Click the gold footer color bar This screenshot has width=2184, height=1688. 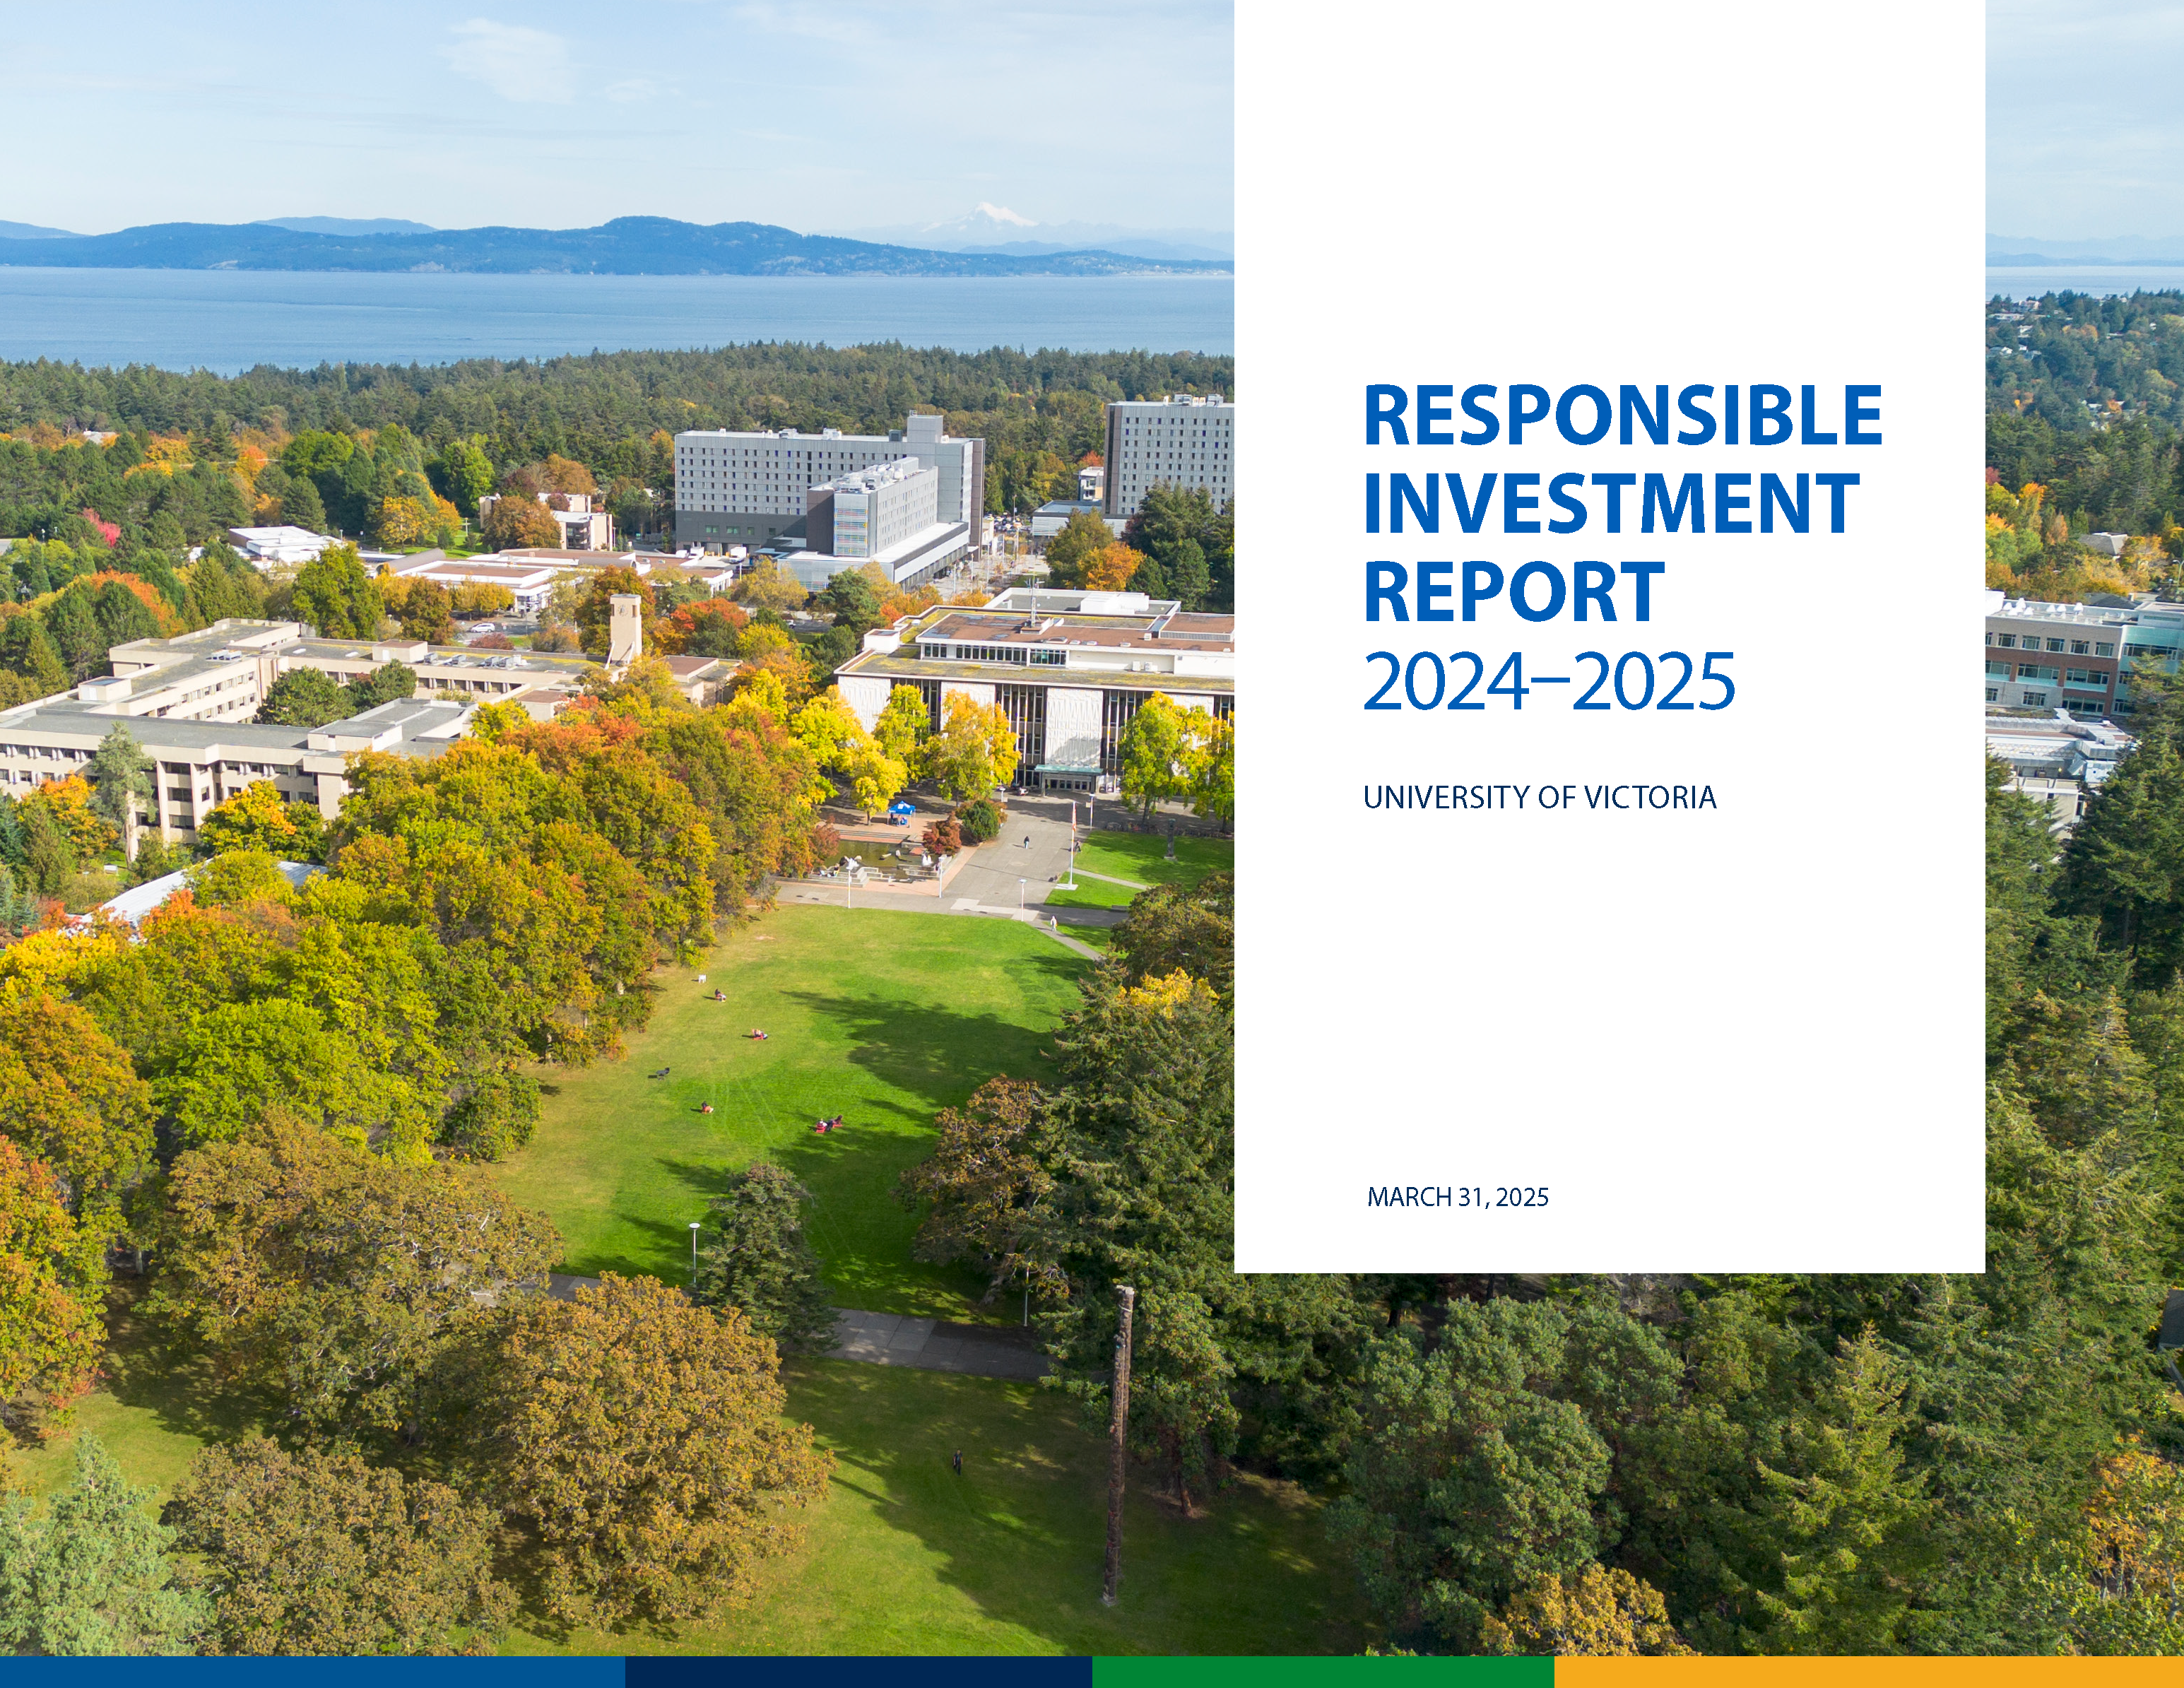pyautogui.click(x=1868, y=1672)
